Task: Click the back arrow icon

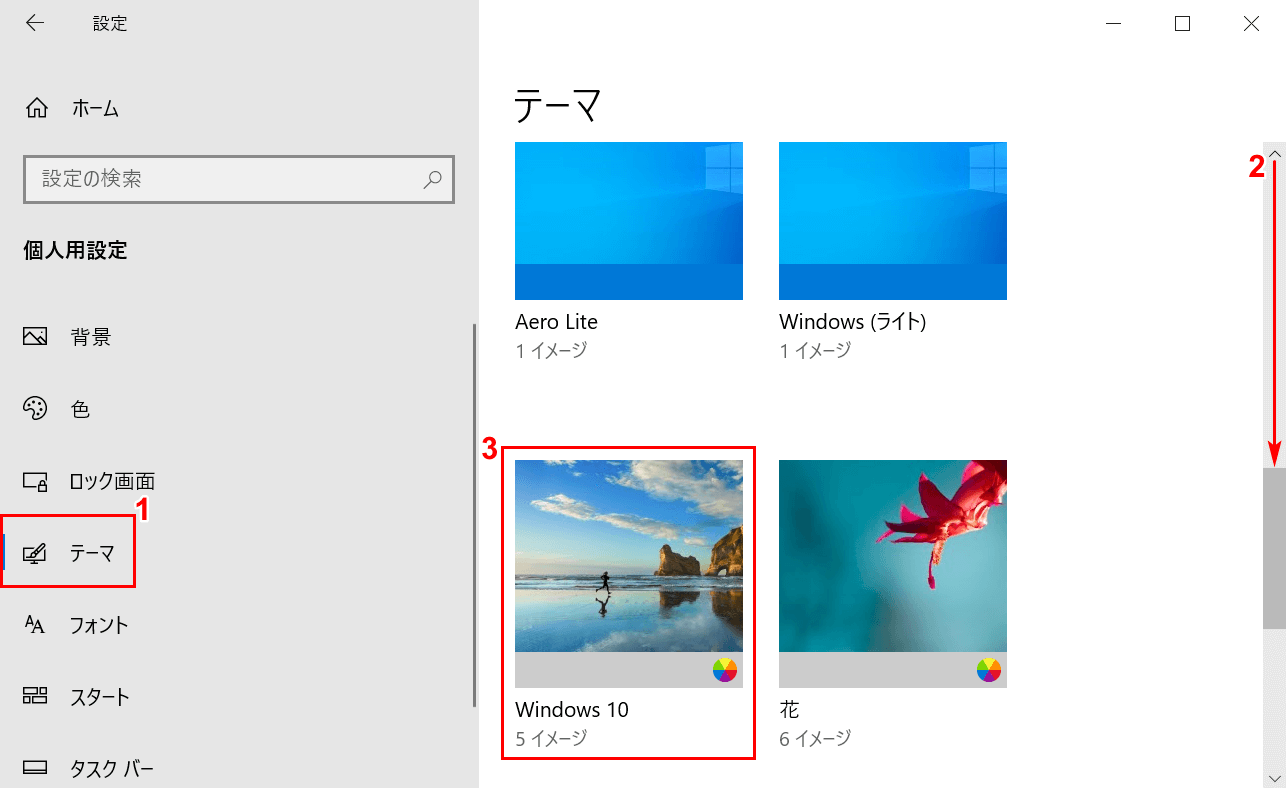Action: tap(35, 23)
